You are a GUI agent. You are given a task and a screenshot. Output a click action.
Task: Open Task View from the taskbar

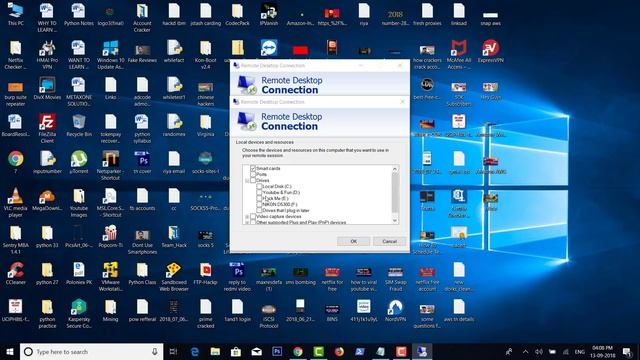[x=173, y=351]
